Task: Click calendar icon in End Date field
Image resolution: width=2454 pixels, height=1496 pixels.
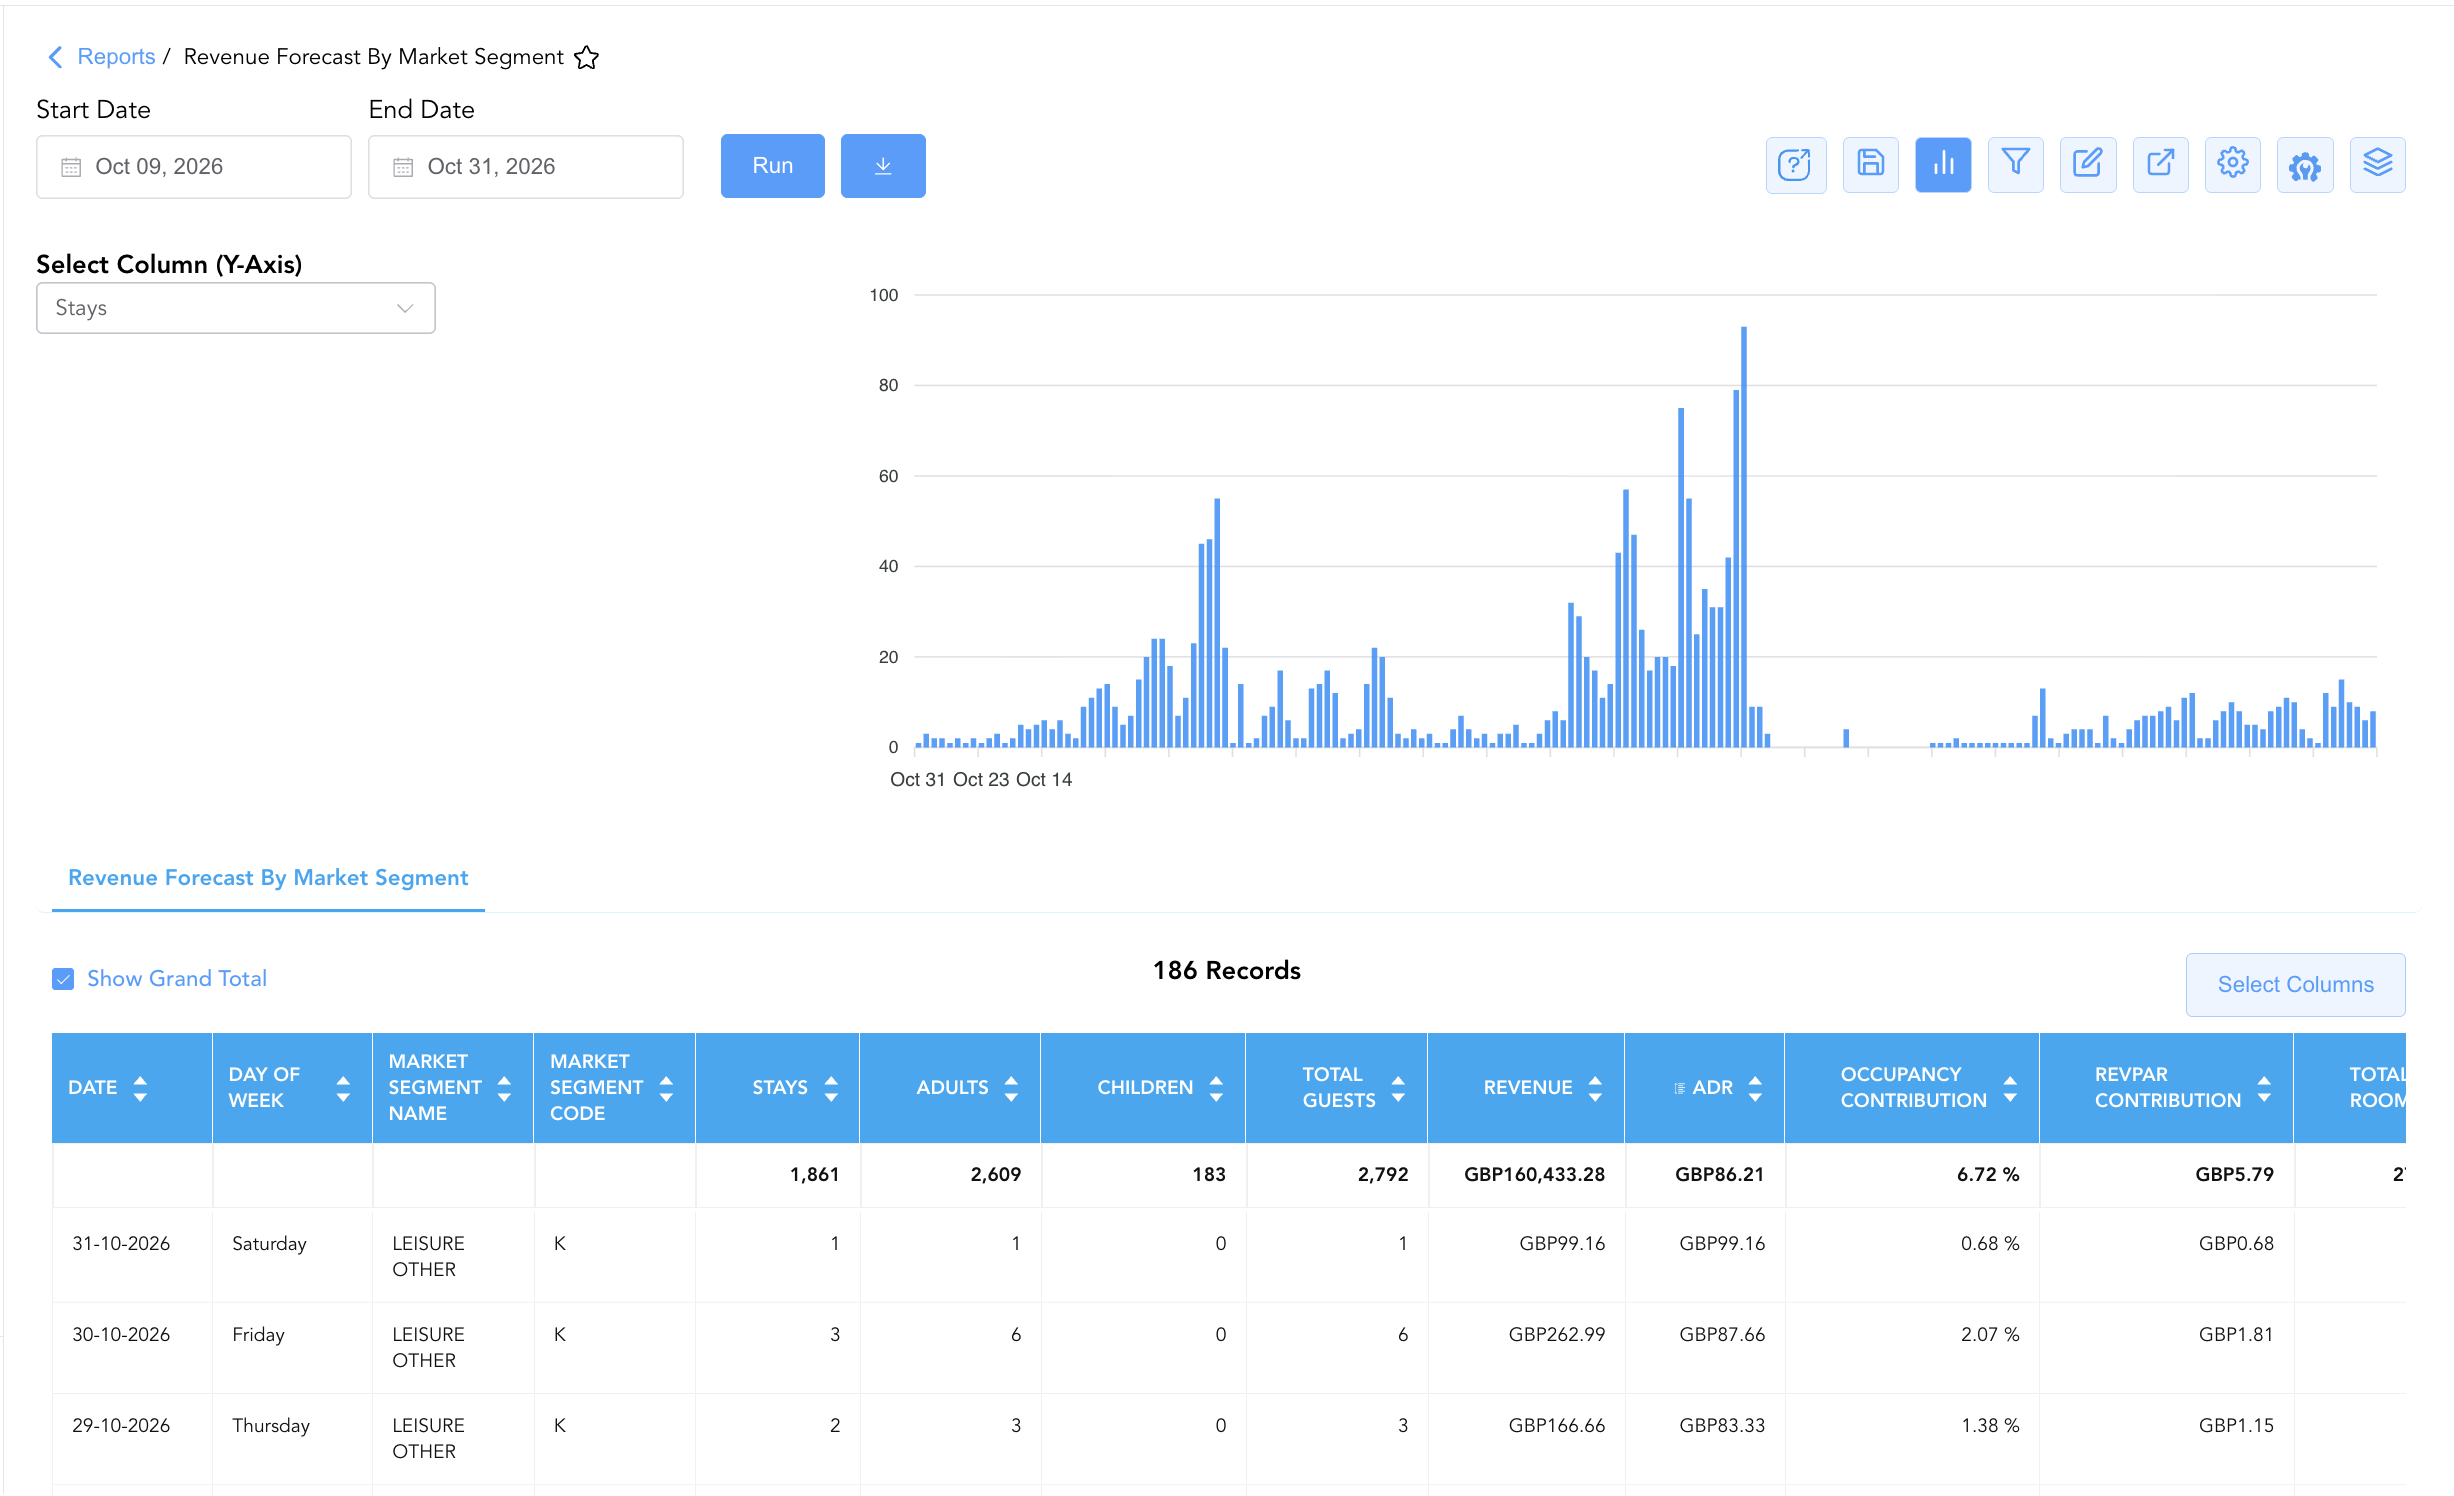Action: click(403, 167)
